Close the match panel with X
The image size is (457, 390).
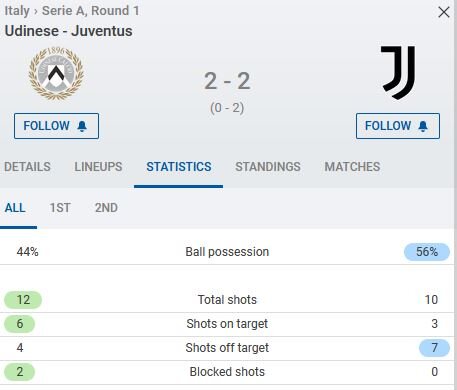pyautogui.click(x=444, y=13)
